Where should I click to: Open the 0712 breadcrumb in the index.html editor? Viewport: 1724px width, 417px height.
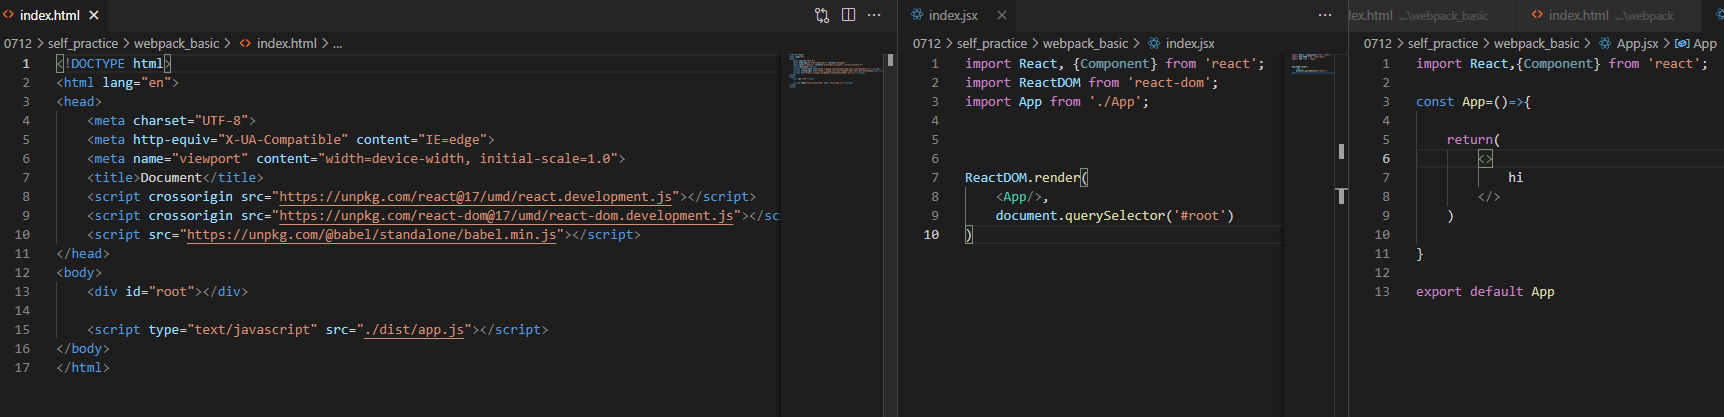pos(17,44)
